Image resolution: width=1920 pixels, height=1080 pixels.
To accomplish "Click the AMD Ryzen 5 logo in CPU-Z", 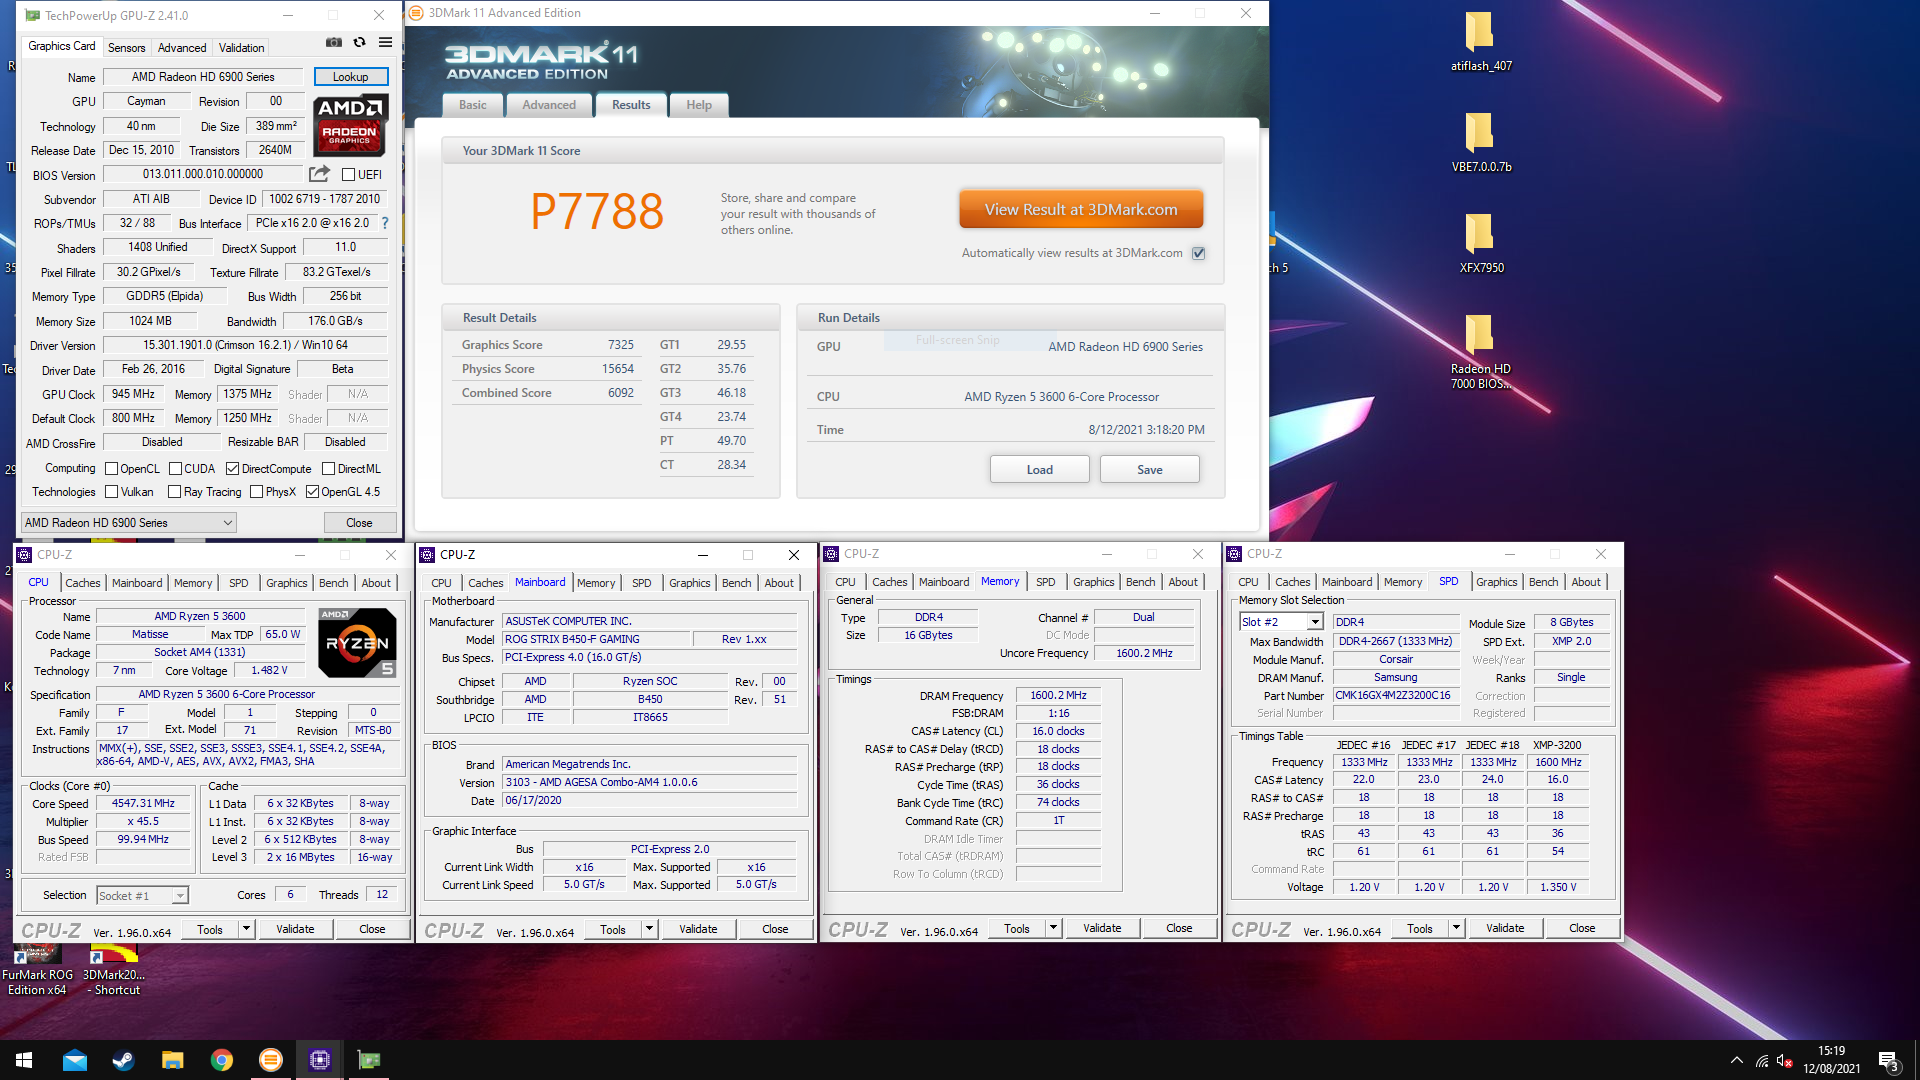I will [358, 642].
